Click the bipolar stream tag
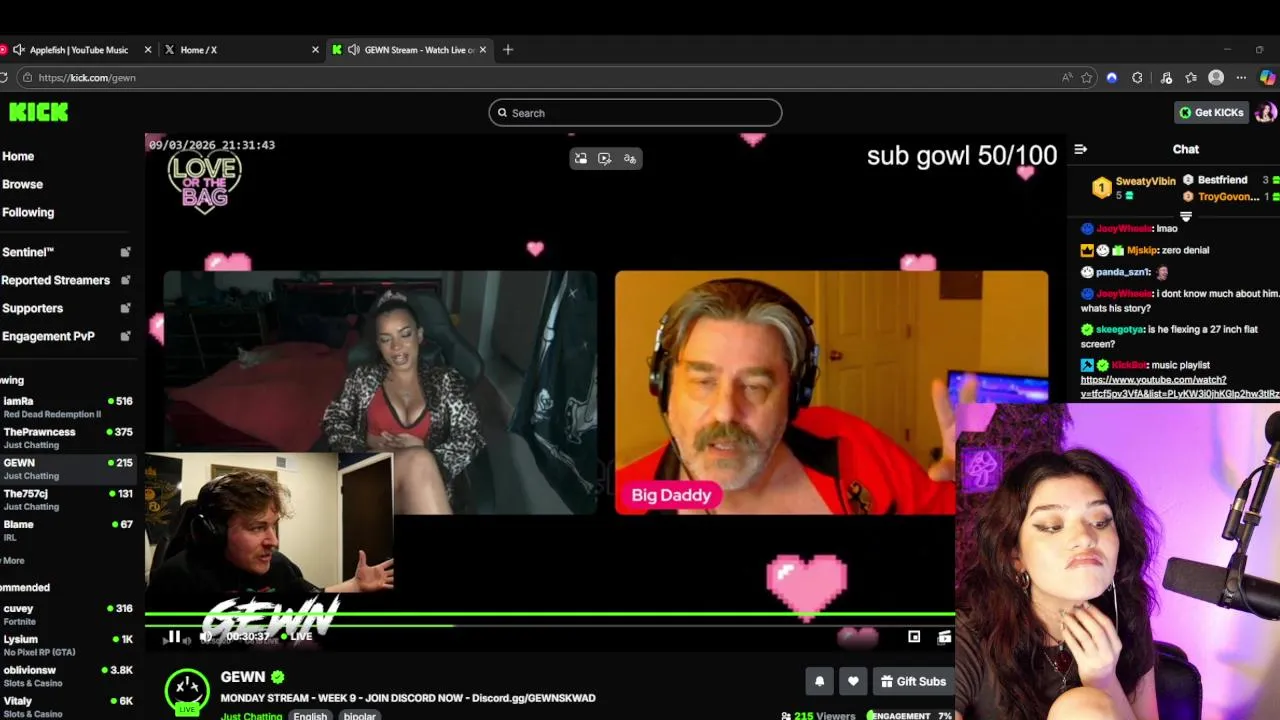This screenshot has width=1280, height=720. click(360, 715)
